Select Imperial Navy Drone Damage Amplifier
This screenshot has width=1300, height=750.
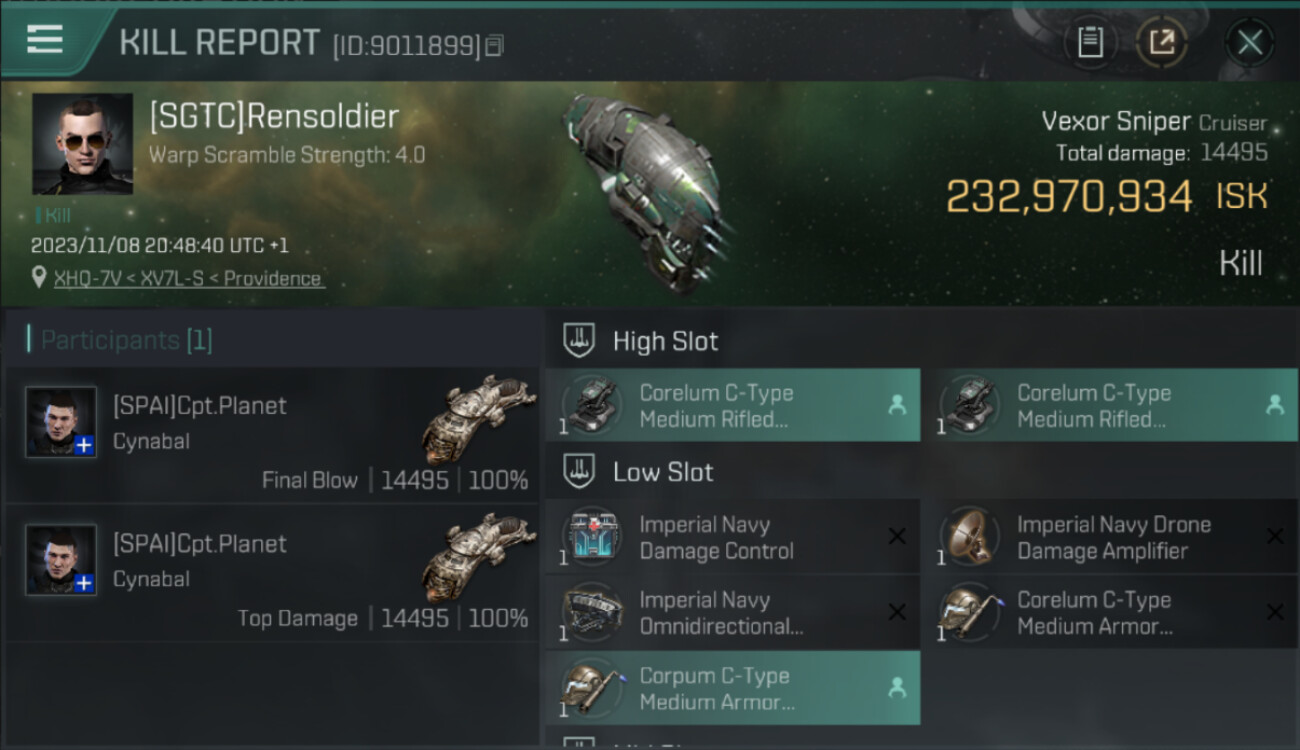click(x=1110, y=538)
